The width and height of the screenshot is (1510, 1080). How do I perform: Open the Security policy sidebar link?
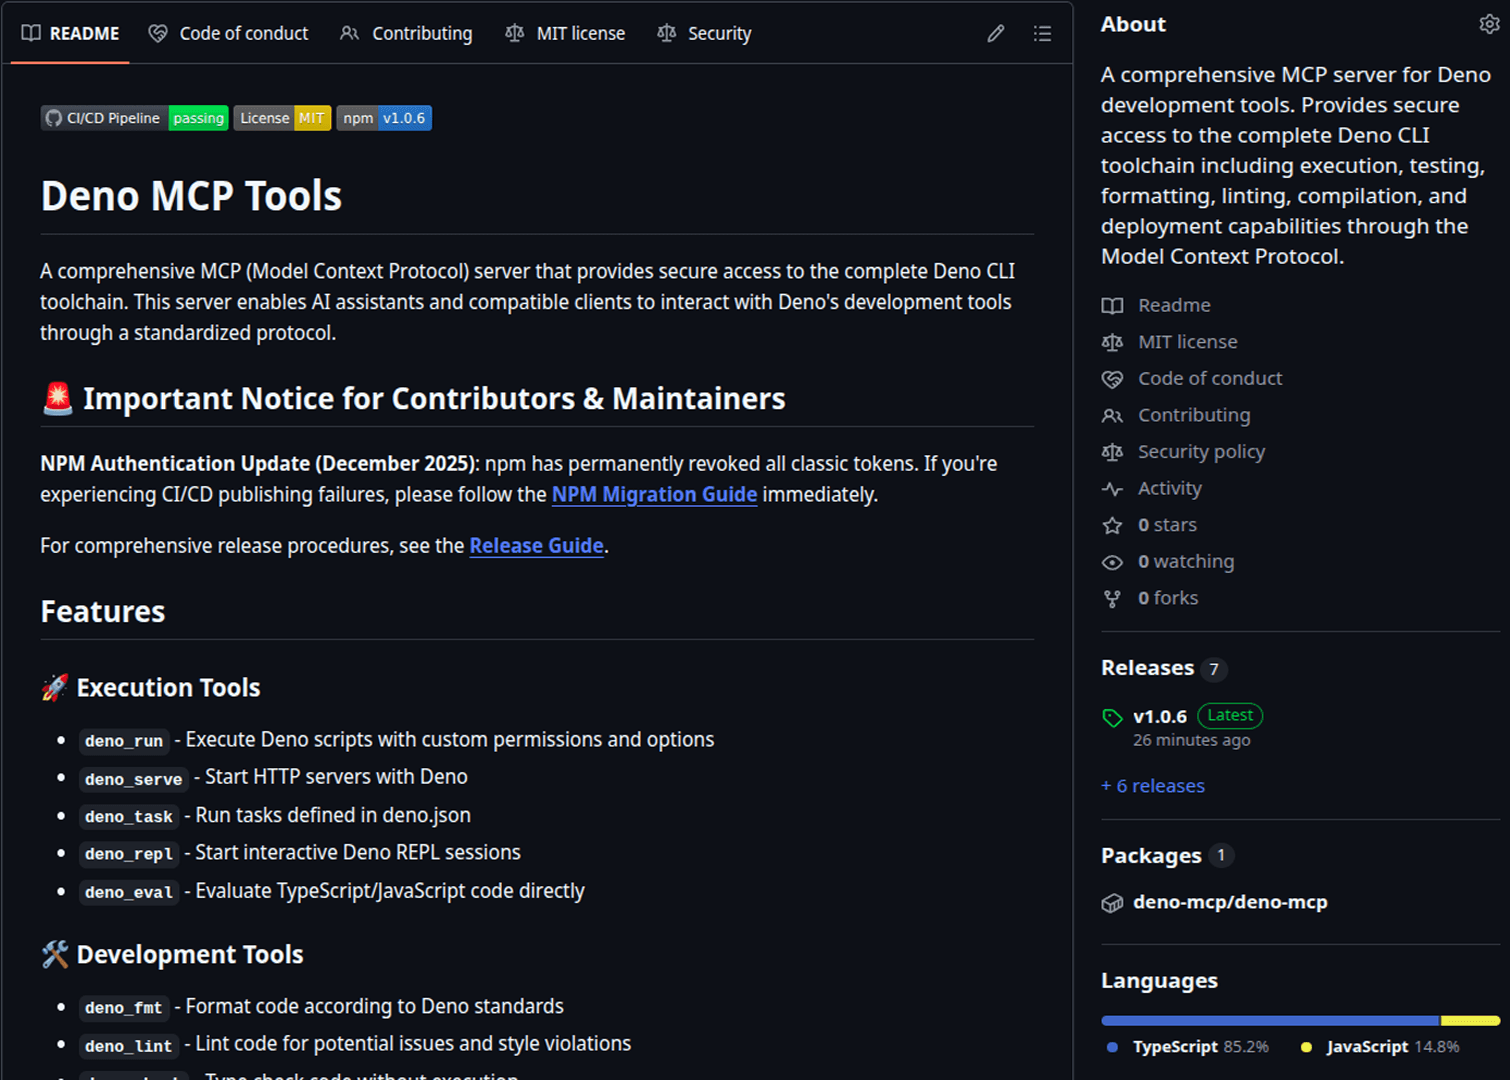pyautogui.click(x=1201, y=452)
